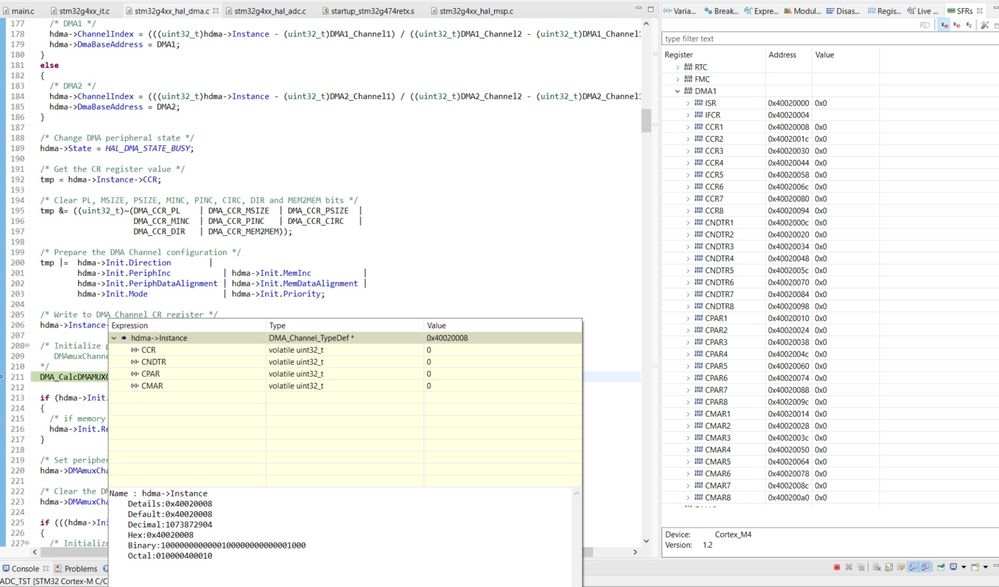
Task: Select the CNDTR5 register icon
Action: tap(698, 270)
